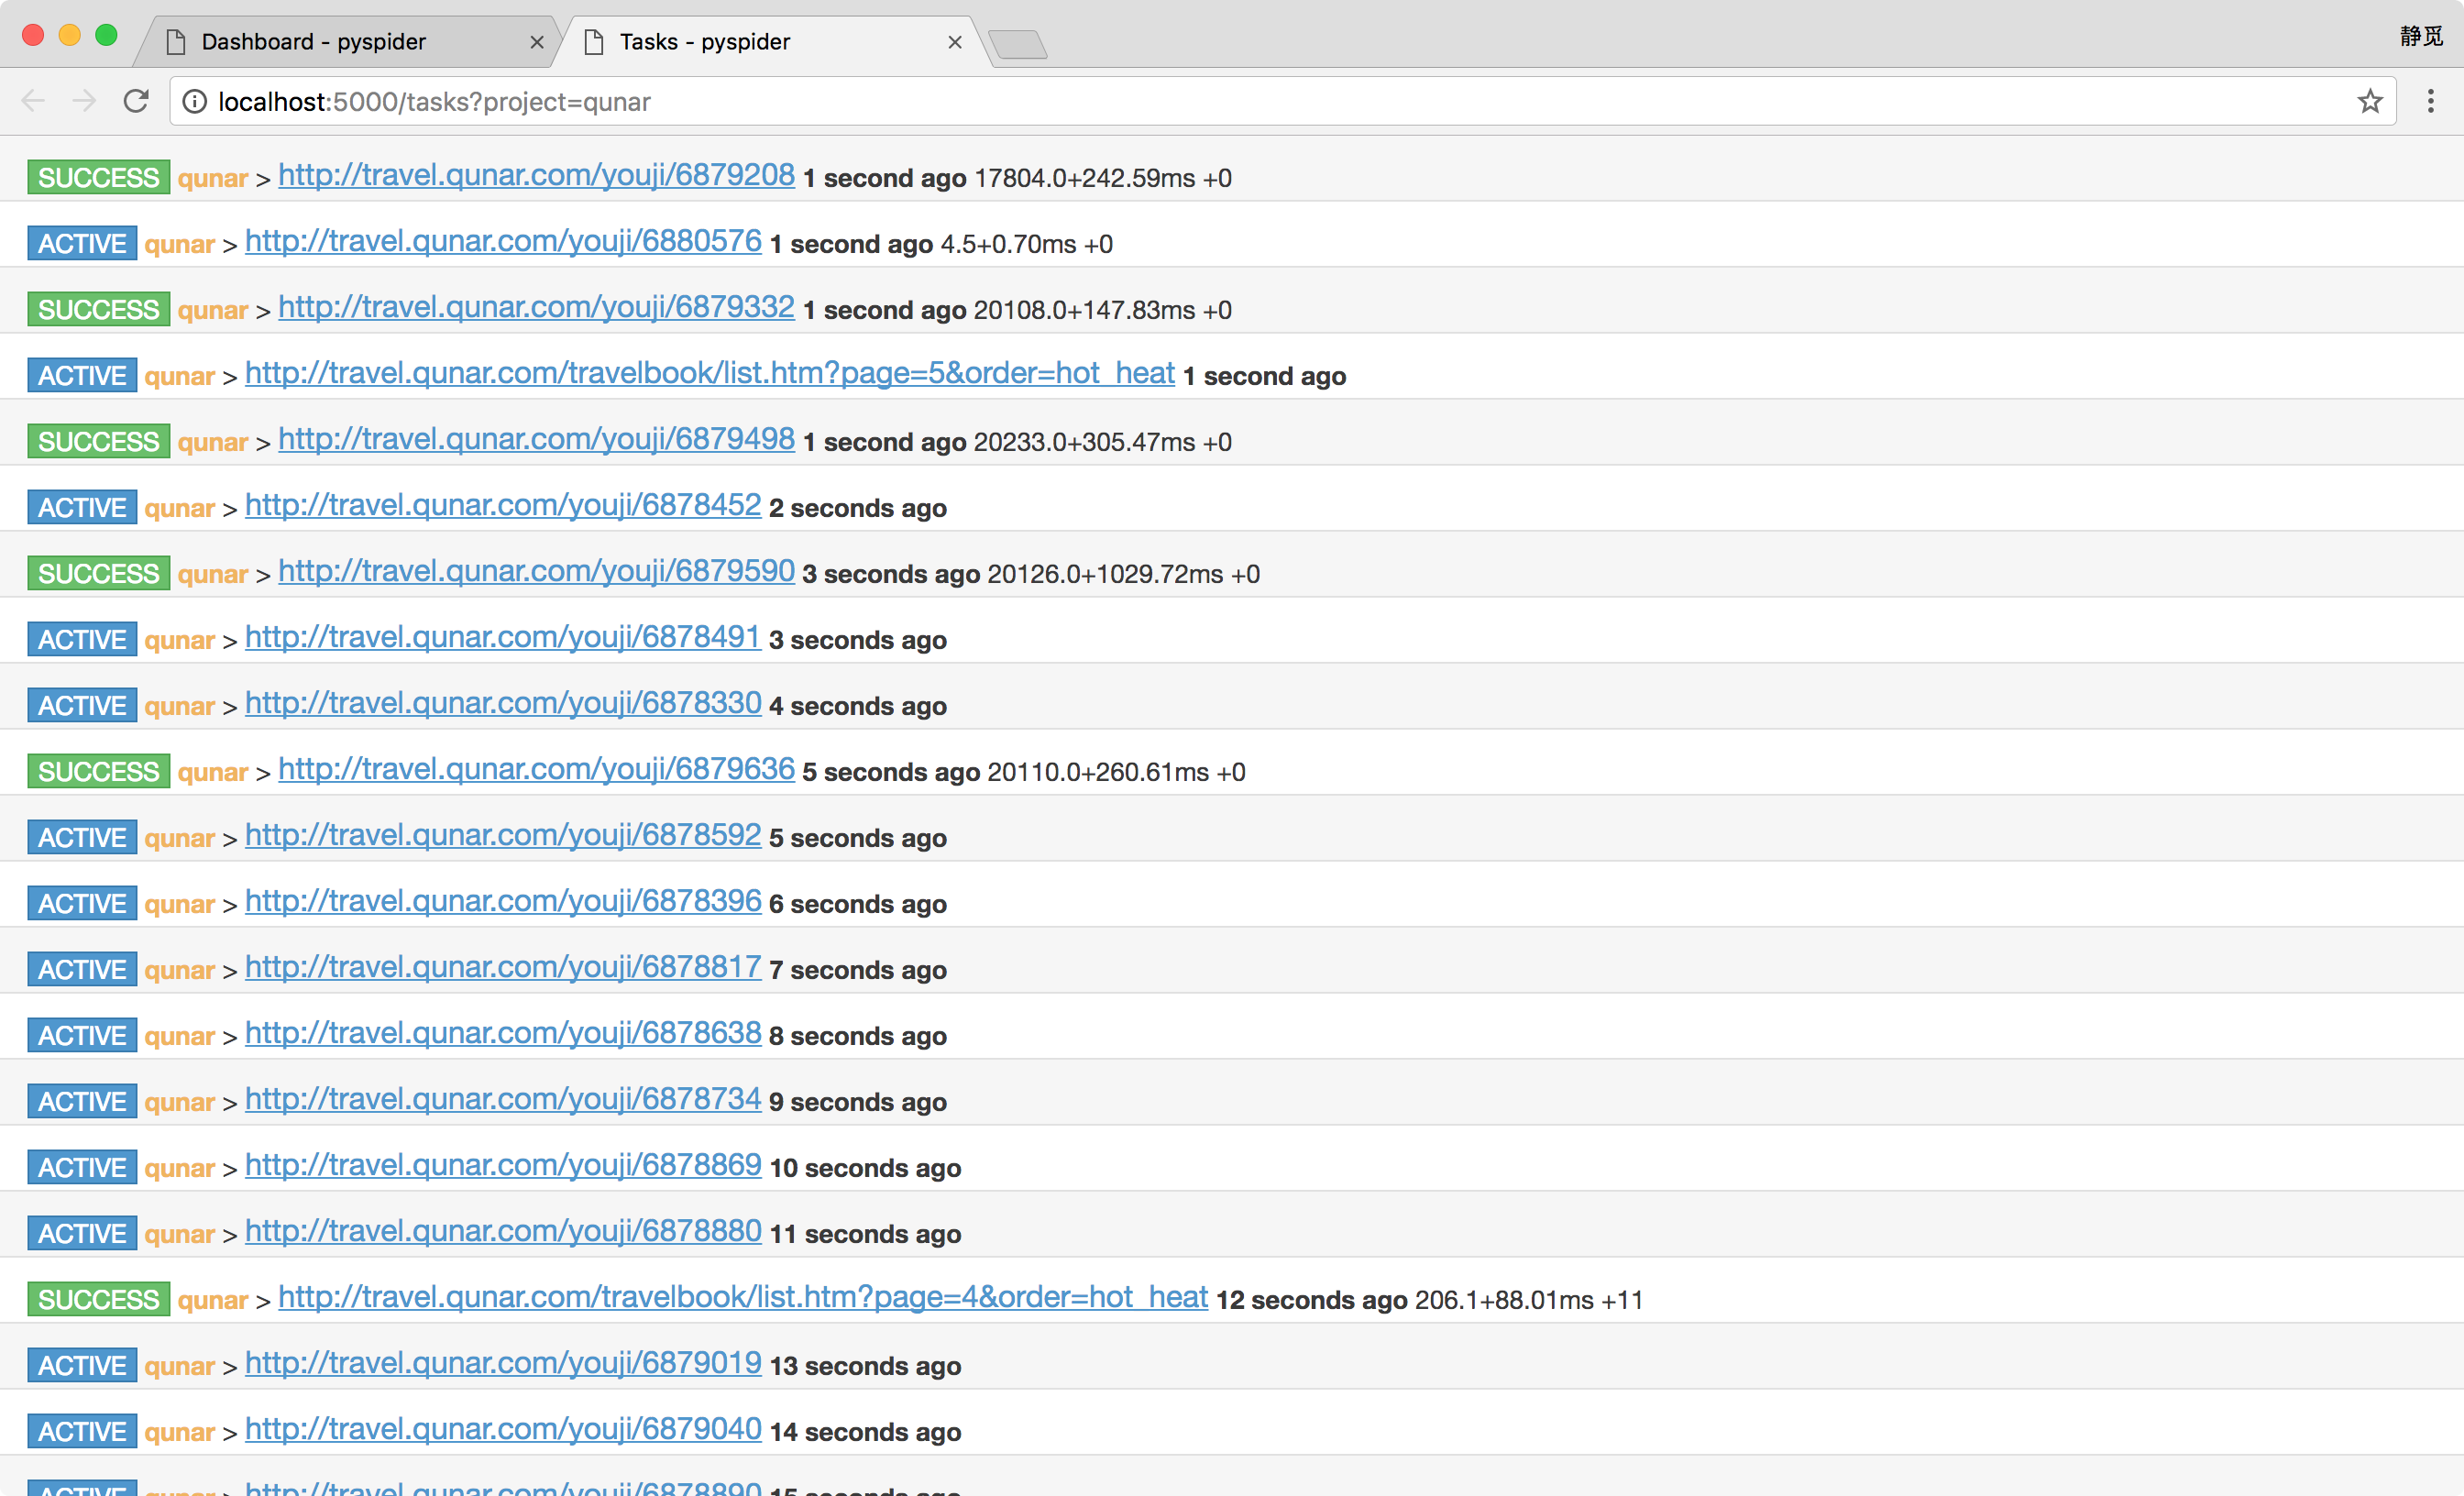This screenshot has height=1496, width=2464.
Task: Click green macOS fullscreen window button
Action: [x=106, y=36]
